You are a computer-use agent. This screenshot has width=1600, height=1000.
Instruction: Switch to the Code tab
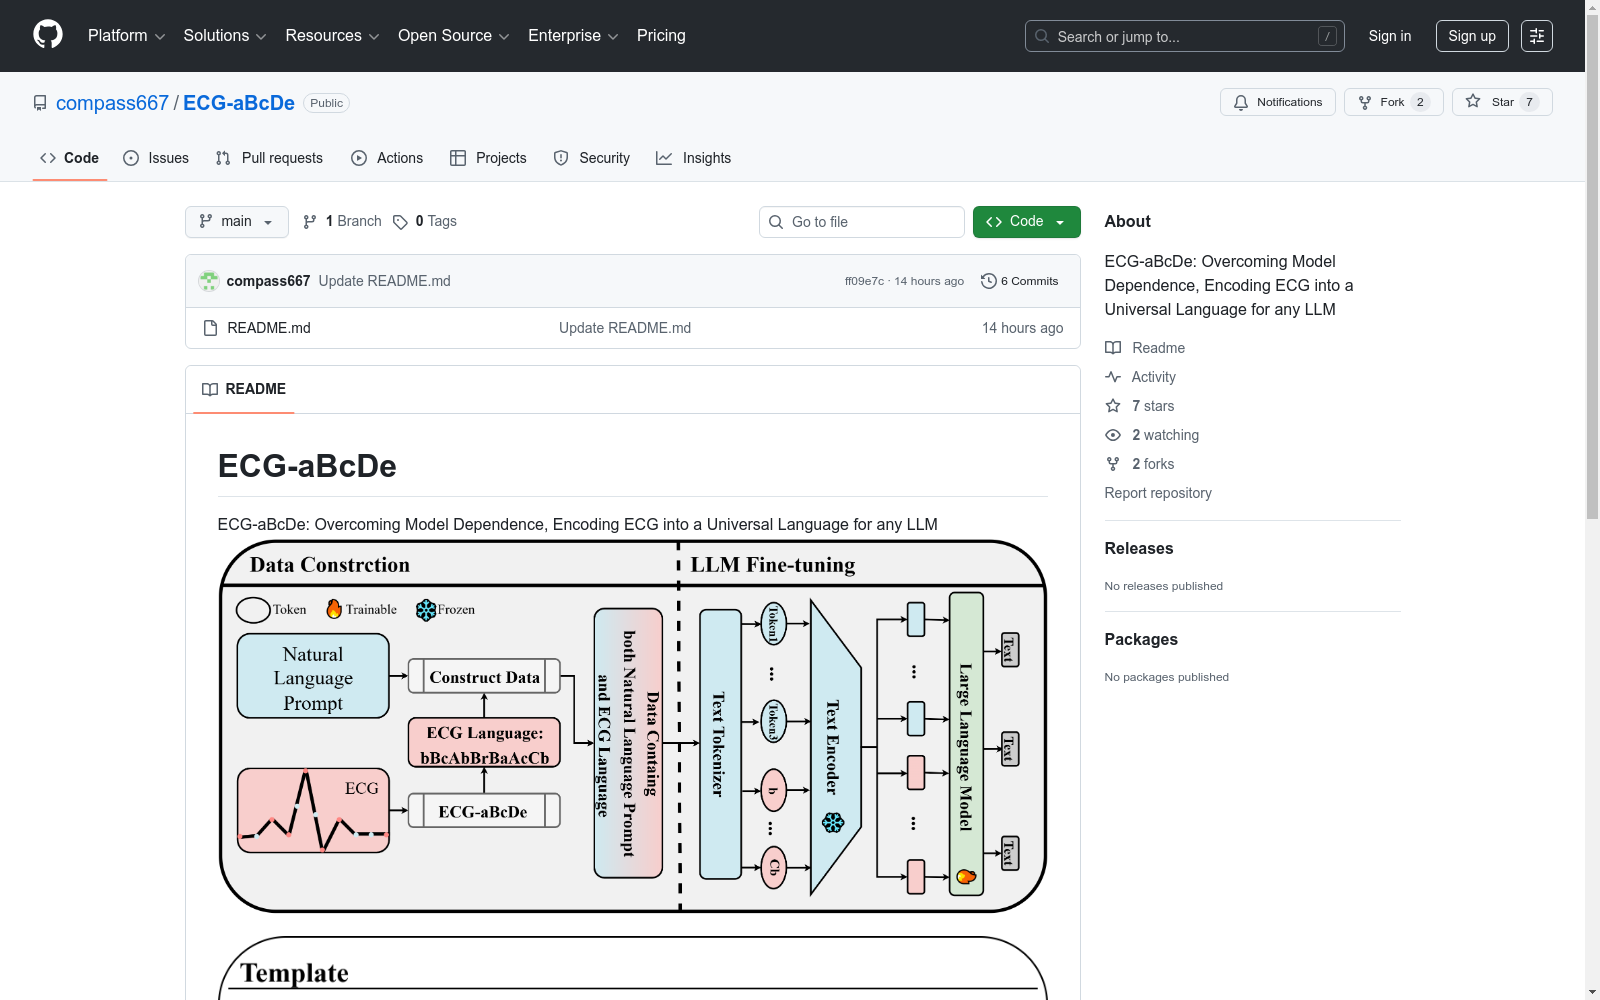(x=70, y=158)
